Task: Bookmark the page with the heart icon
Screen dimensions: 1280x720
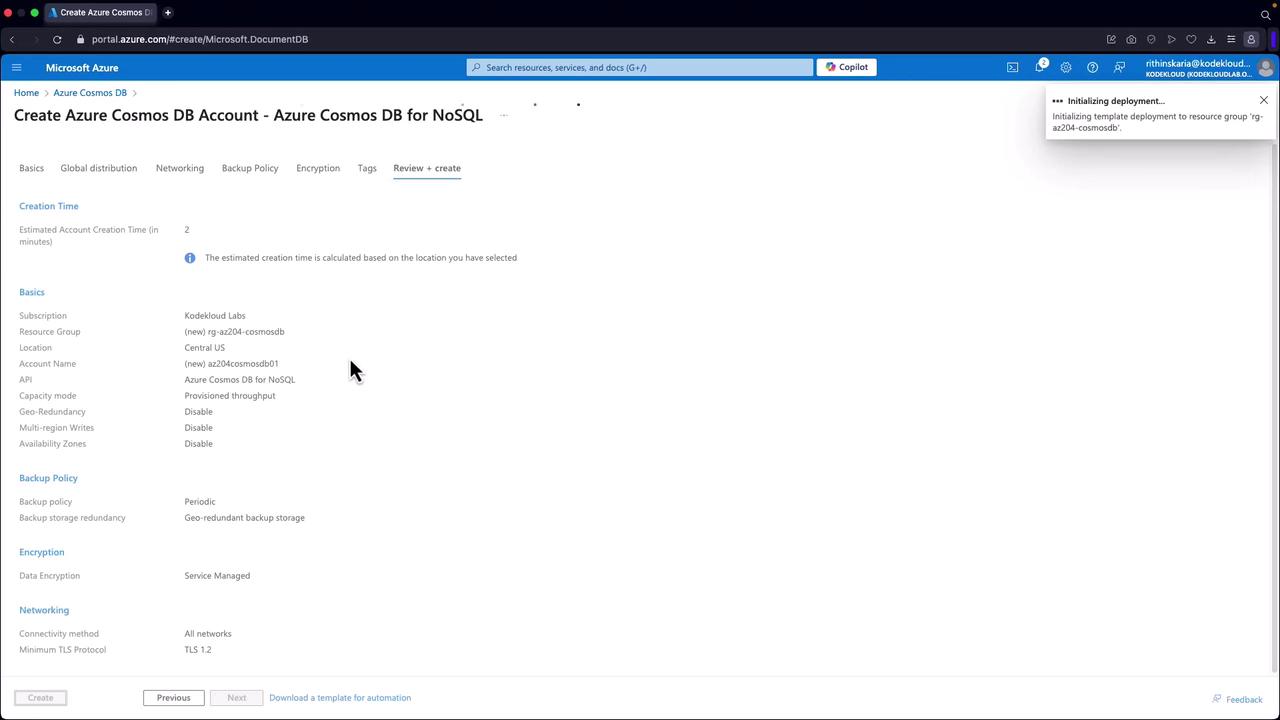Action: point(1191,39)
